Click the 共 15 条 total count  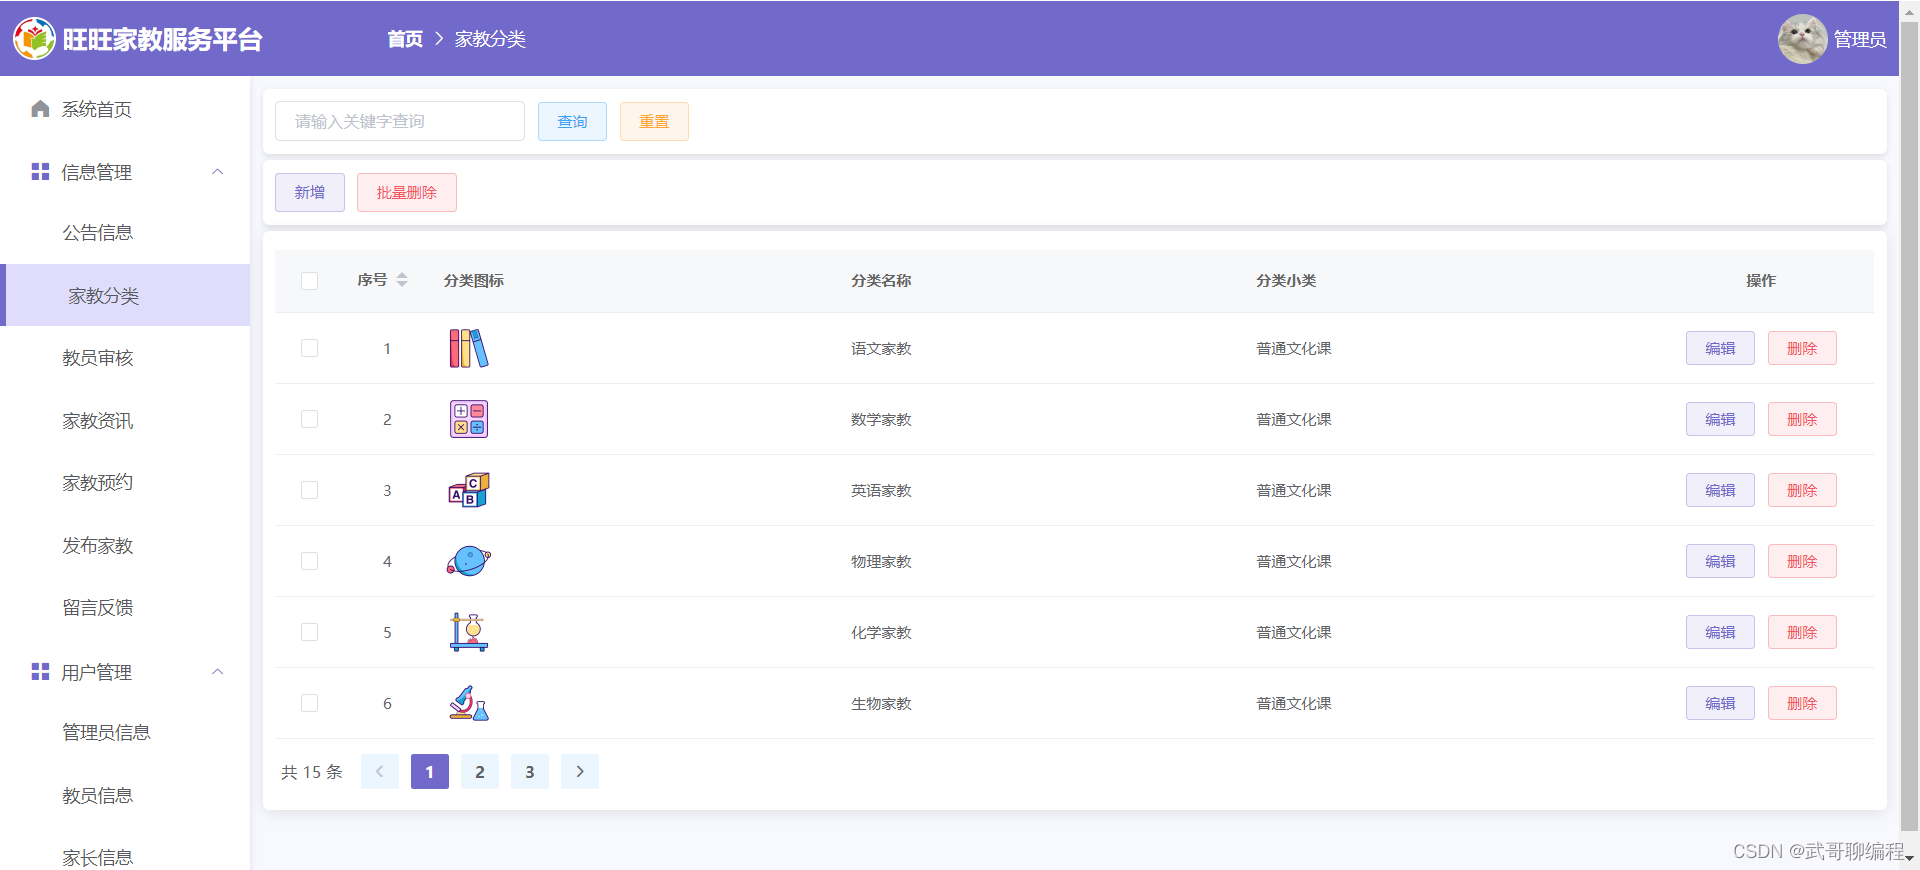pos(312,772)
